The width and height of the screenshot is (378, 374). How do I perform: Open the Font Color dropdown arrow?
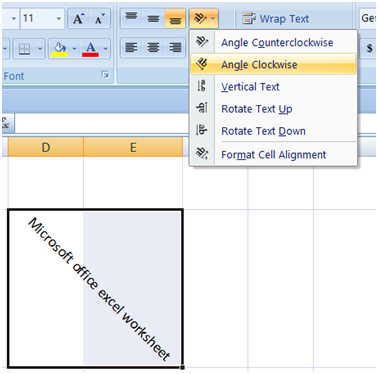pos(106,49)
